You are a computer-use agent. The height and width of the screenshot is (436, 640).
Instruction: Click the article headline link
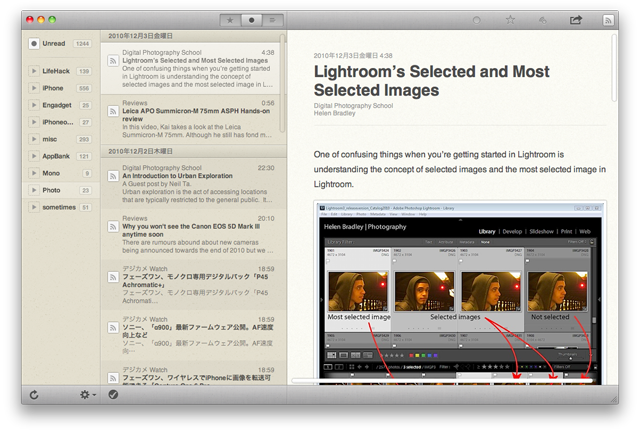coord(431,81)
